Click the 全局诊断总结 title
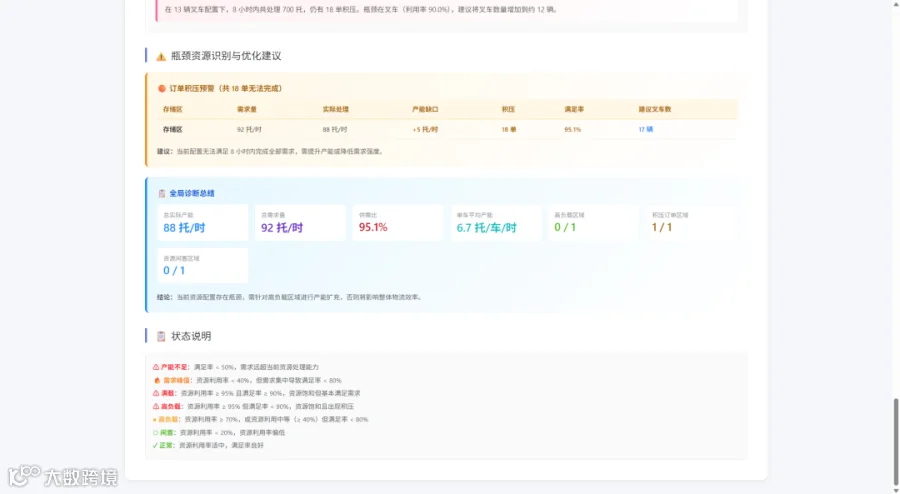Screen dimensions: 900x494 192,193
